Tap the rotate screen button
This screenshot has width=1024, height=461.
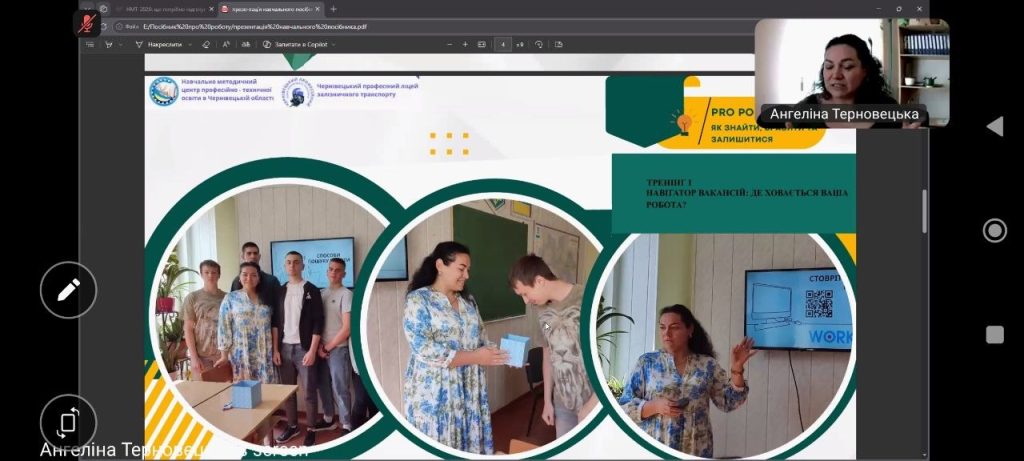(68, 422)
